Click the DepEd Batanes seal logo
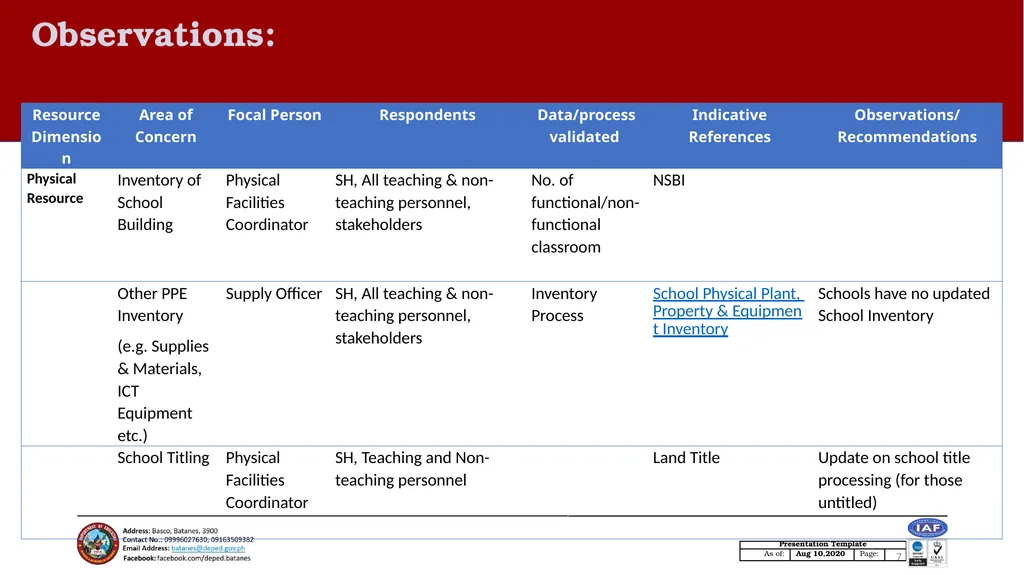Screen dimensions: 1024x575 98,543
